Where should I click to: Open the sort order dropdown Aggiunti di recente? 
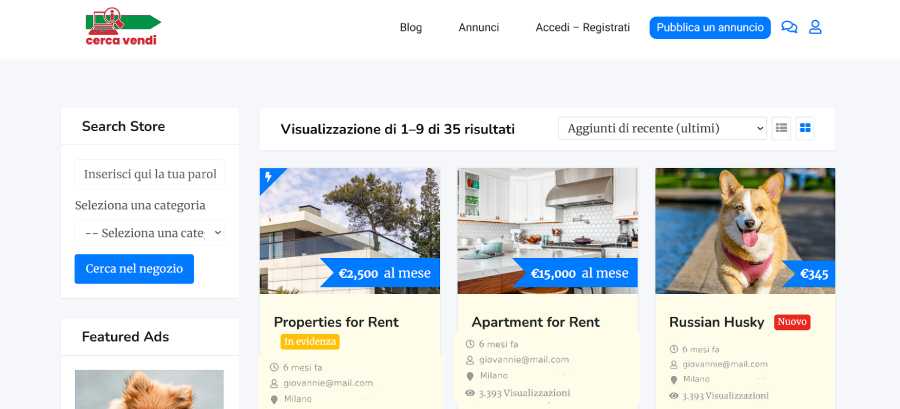point(662,128)
